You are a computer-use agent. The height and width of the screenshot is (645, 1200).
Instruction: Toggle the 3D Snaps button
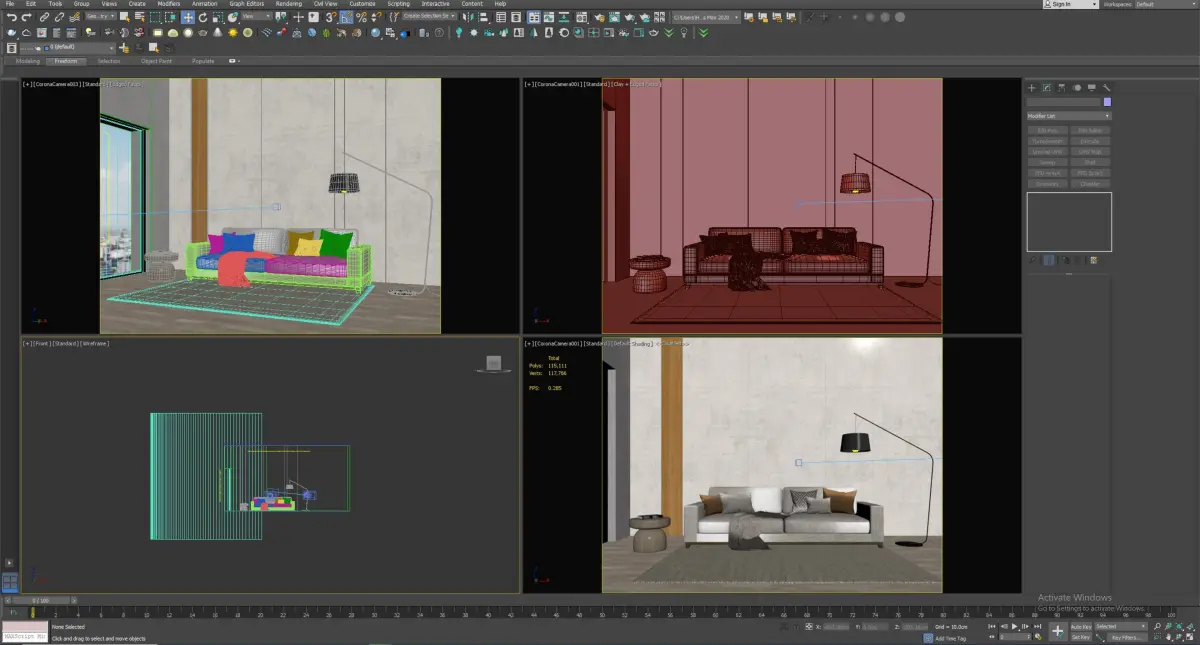331,17
